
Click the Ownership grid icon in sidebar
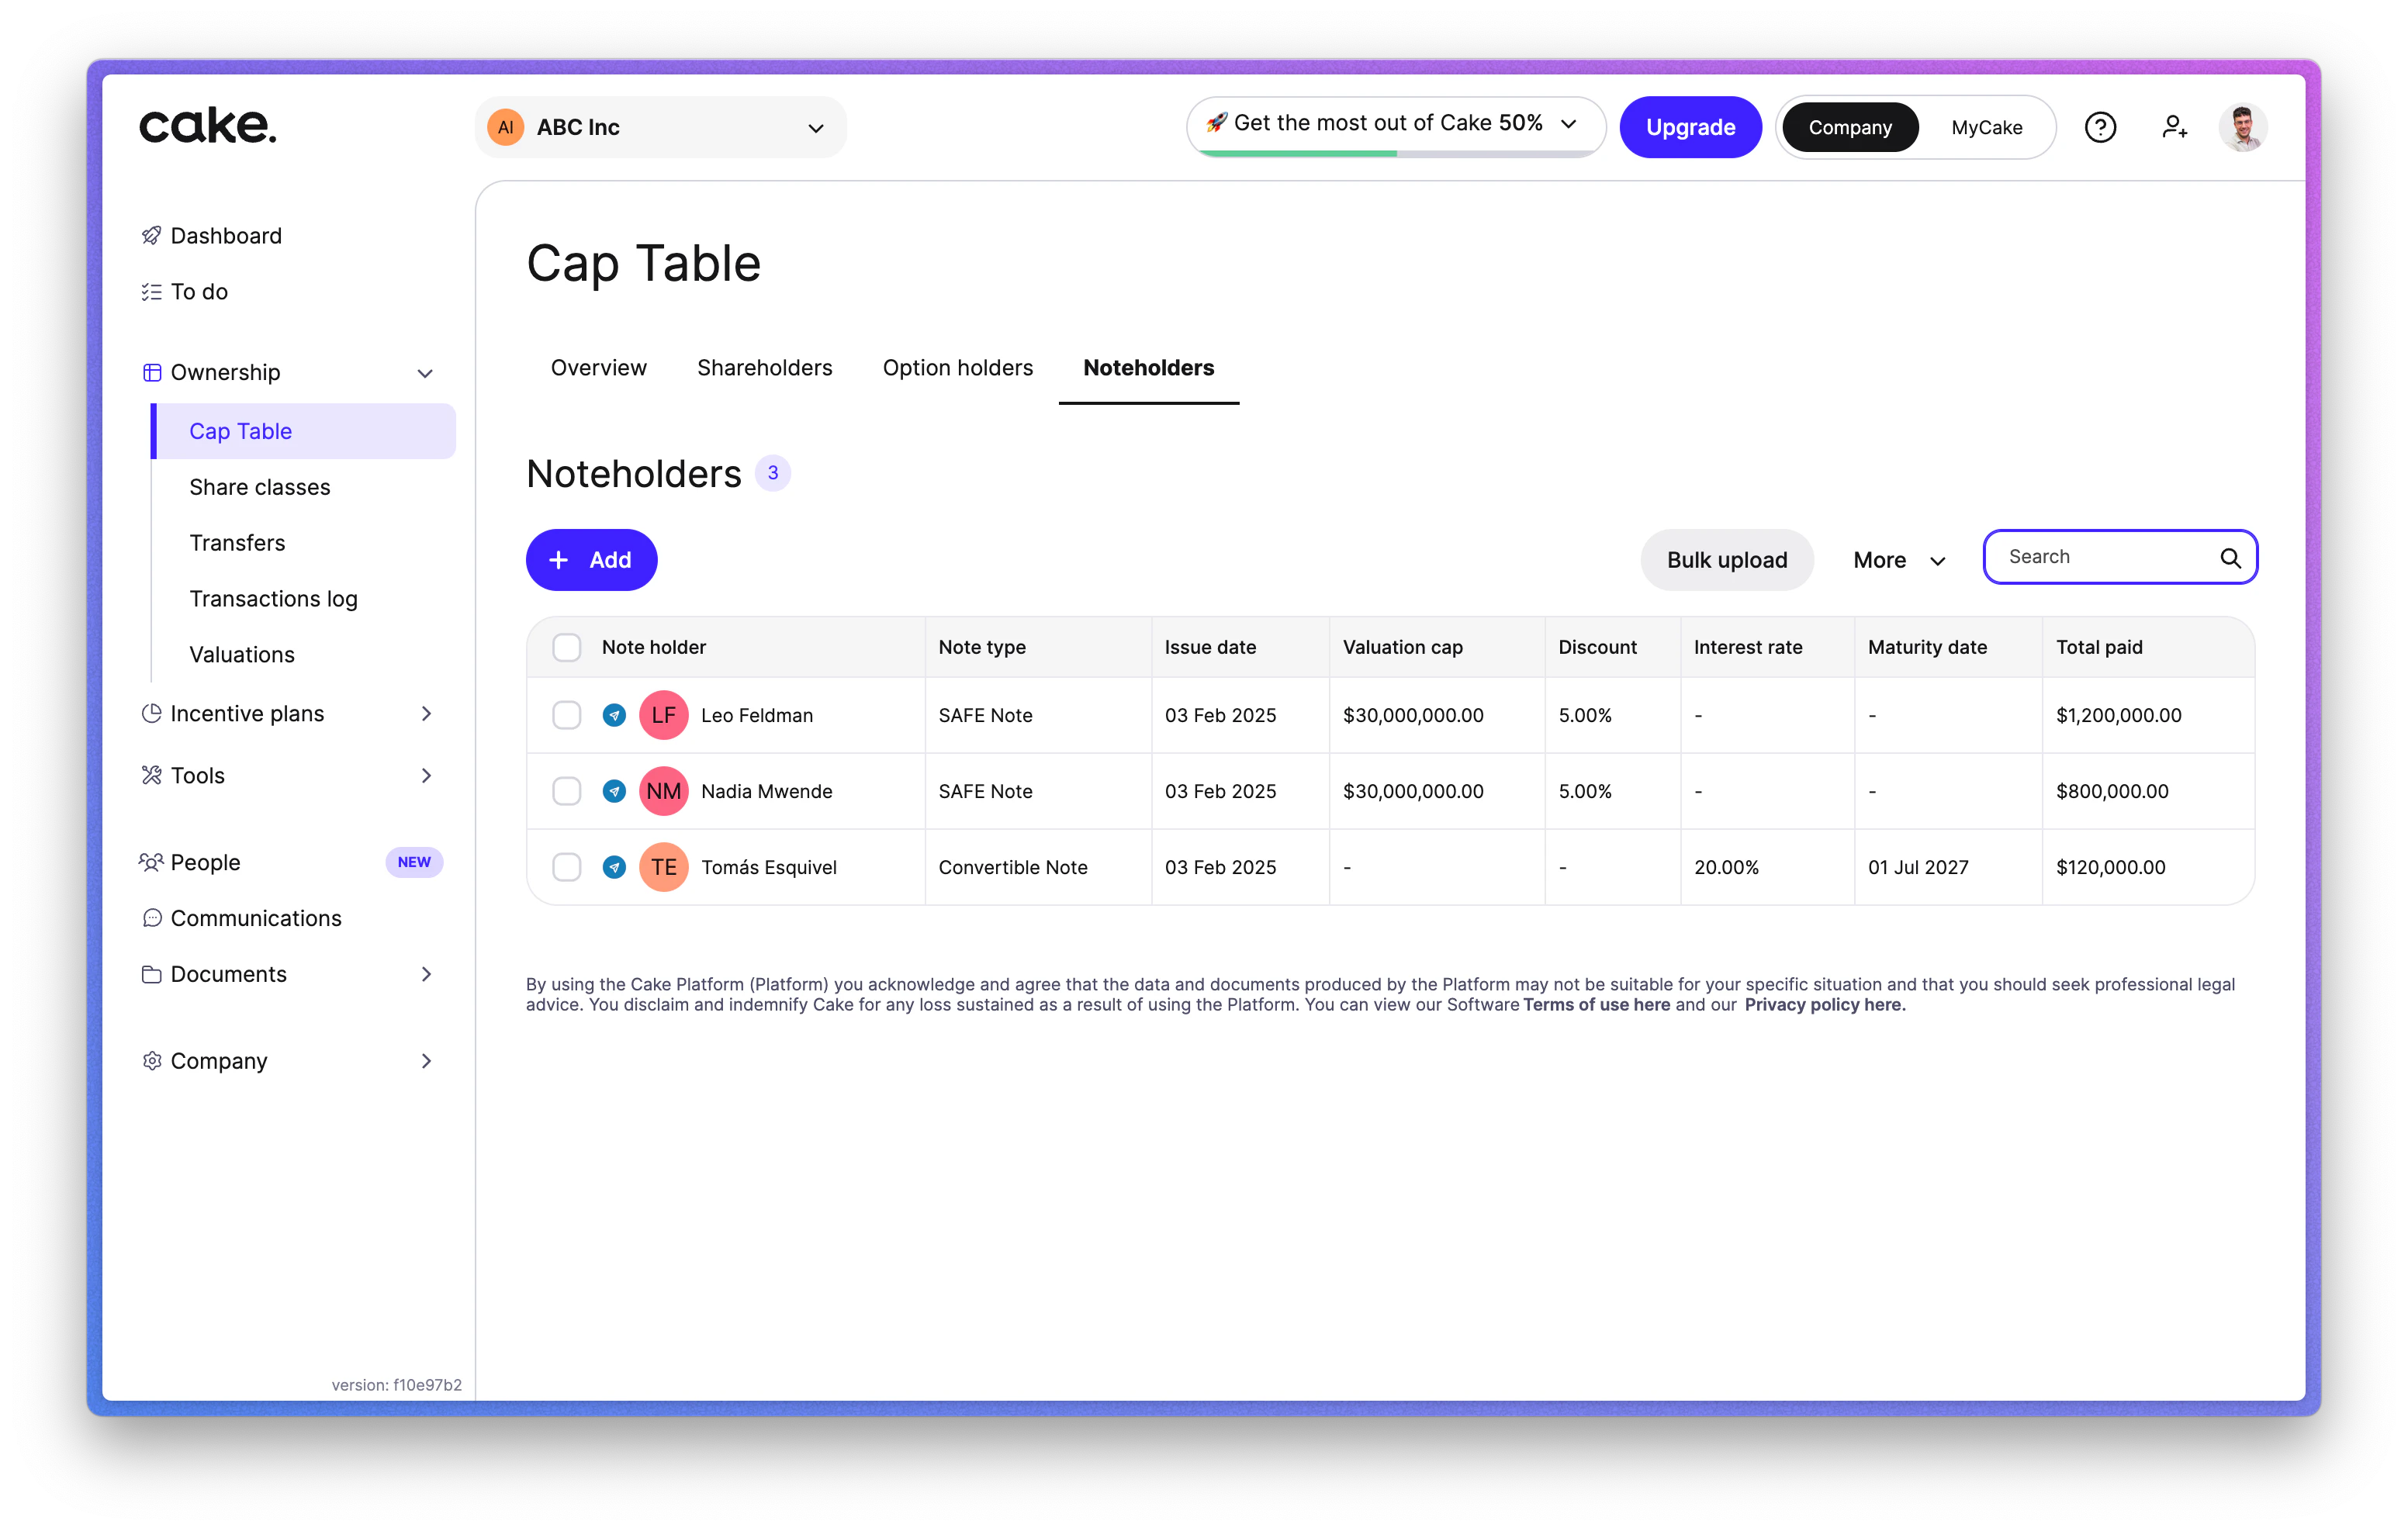(152, 372)
